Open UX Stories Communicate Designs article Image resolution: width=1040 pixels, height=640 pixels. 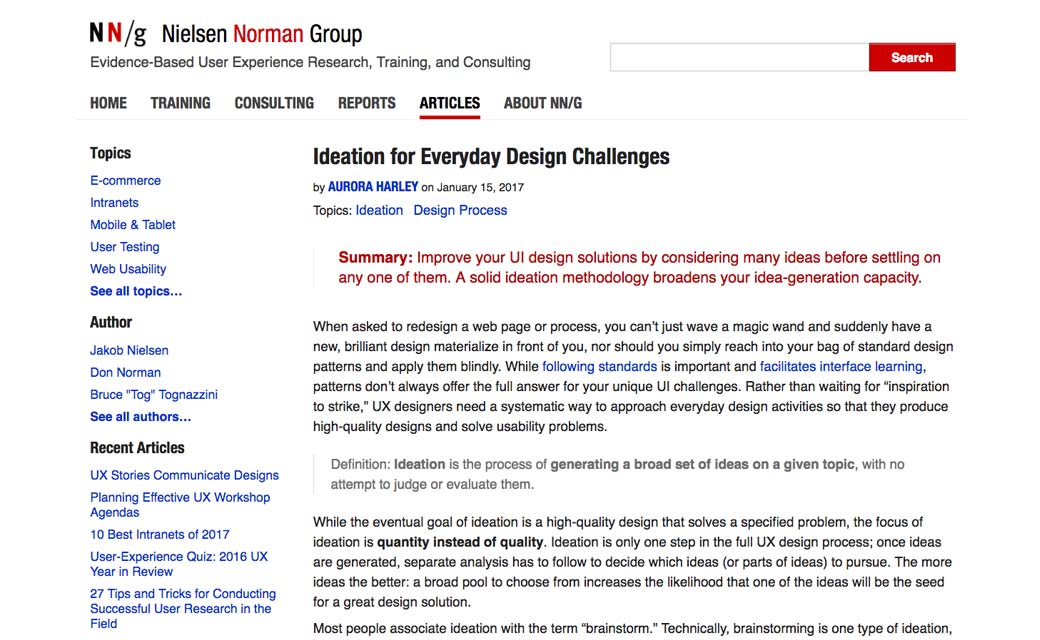(184, 476)
